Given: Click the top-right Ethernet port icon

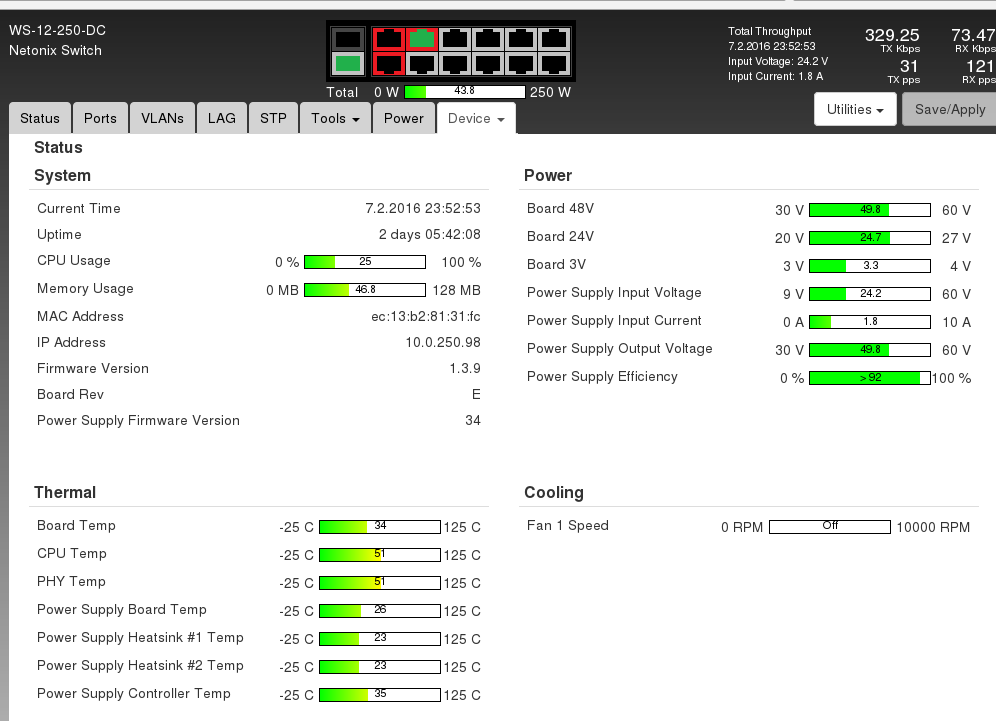Looking at the screenshot, I should coord(553,40).
